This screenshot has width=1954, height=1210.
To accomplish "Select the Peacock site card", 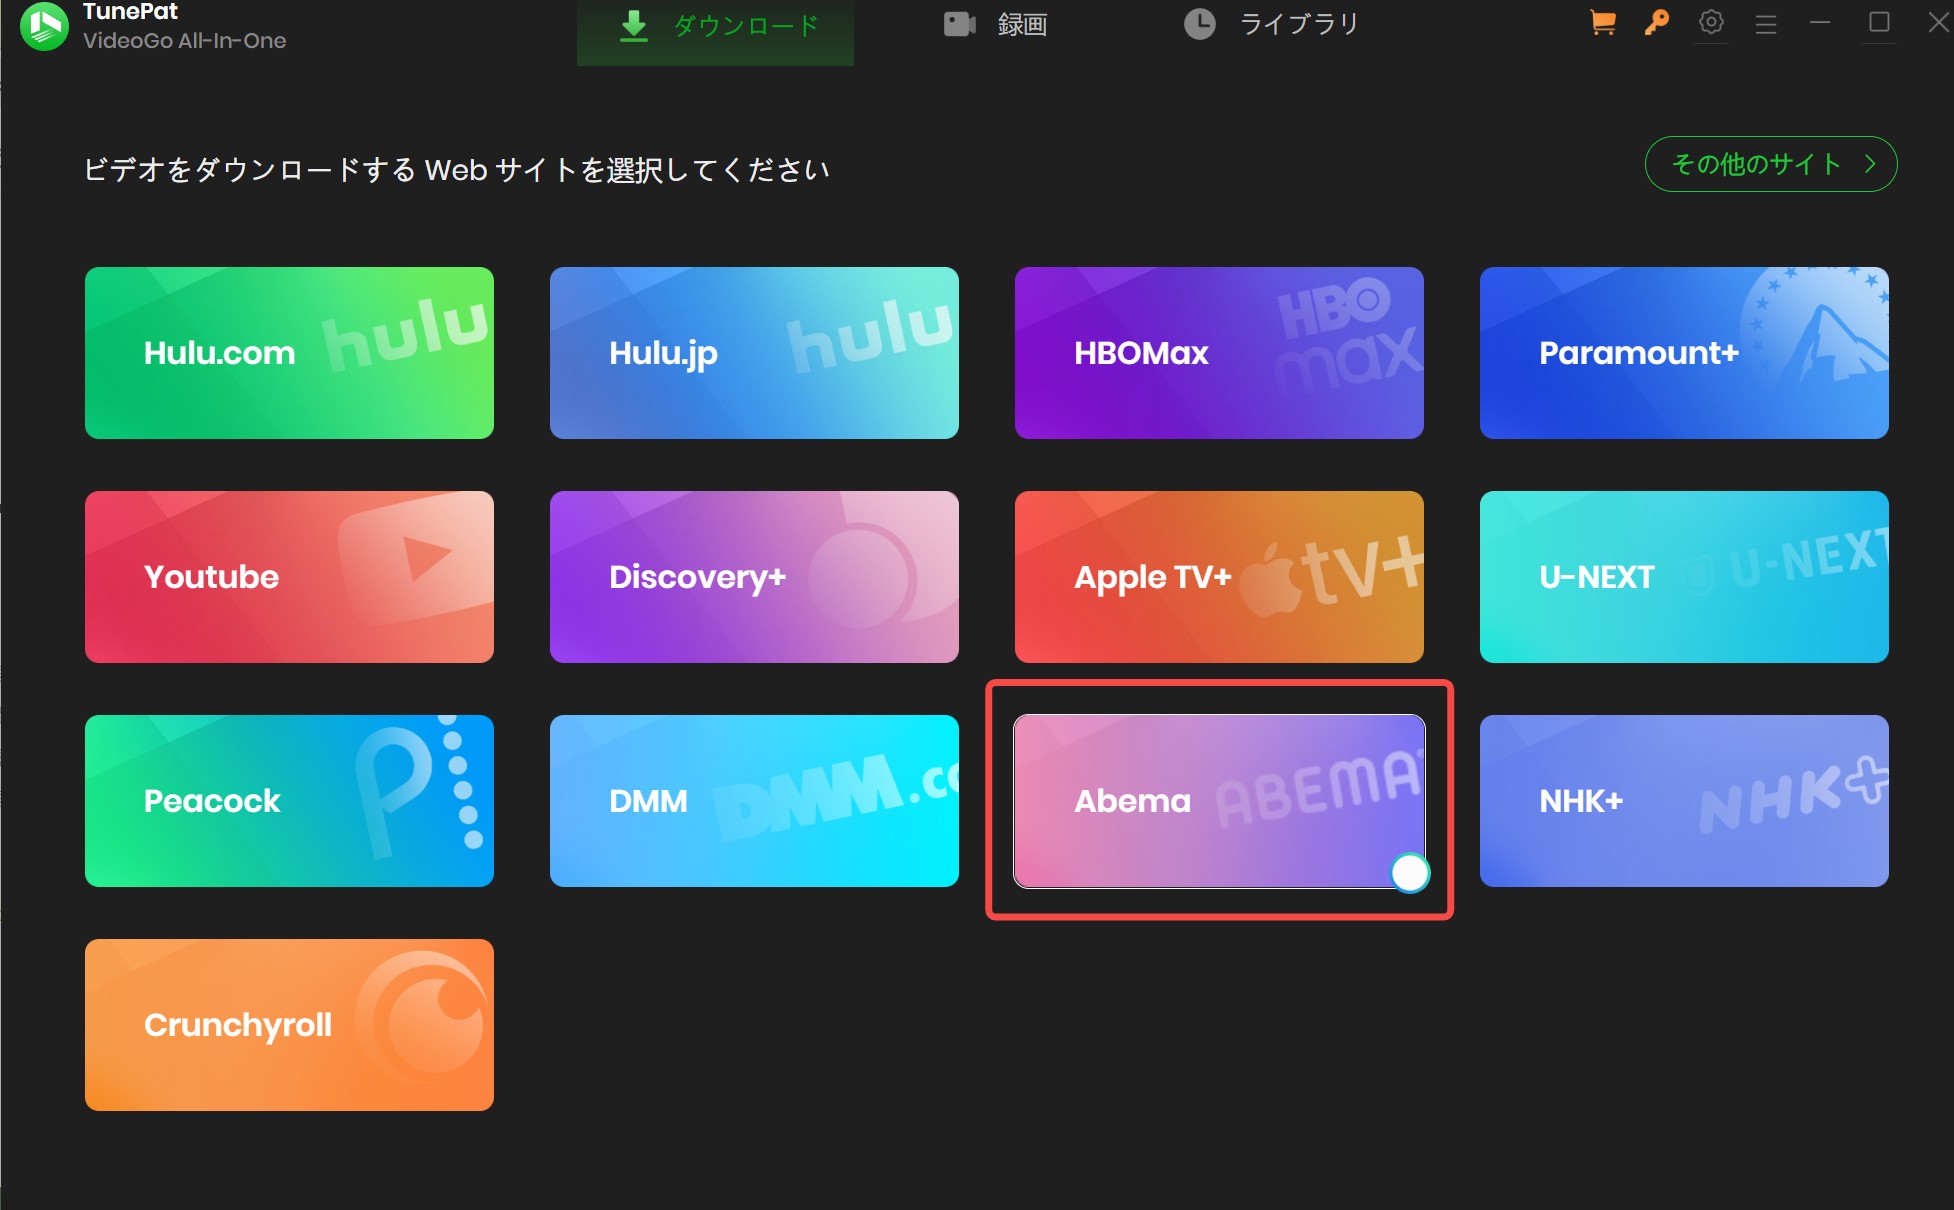I will 289,801.
